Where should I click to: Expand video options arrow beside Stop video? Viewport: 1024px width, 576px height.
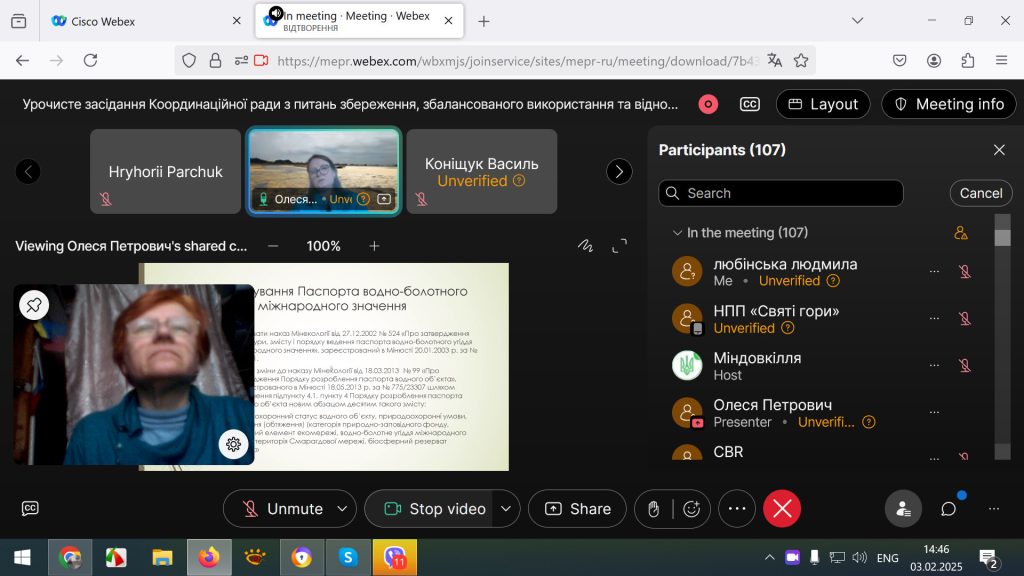click(507, 509)
